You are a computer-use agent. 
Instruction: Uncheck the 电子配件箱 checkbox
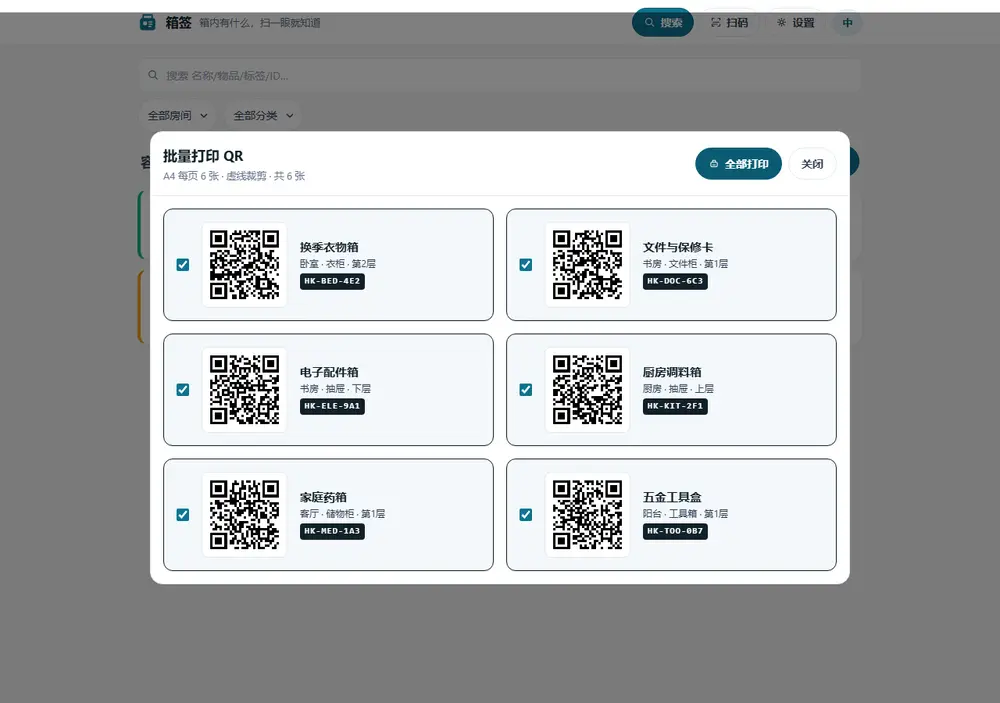183,390
